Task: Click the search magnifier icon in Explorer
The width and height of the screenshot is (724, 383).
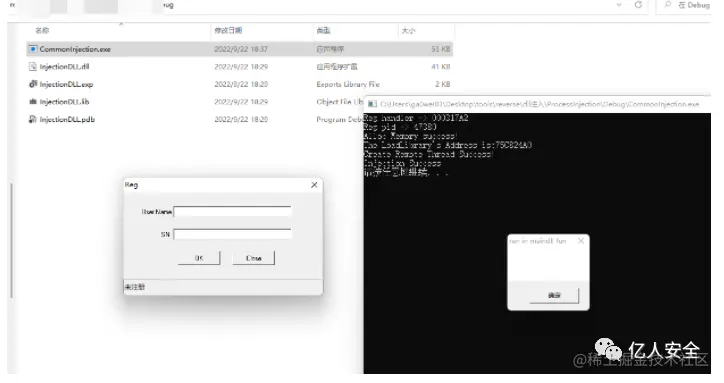Action: coord(668,5)
